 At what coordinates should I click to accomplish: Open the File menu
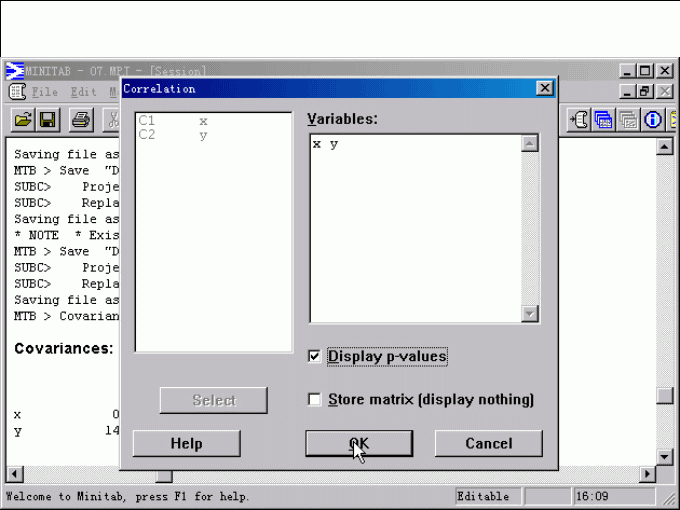click(x=44, y=92)
